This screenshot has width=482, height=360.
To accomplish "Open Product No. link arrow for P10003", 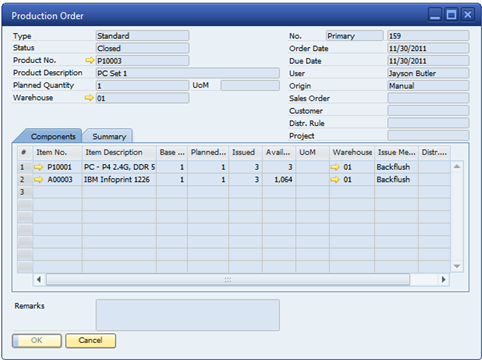I will 90,60.
